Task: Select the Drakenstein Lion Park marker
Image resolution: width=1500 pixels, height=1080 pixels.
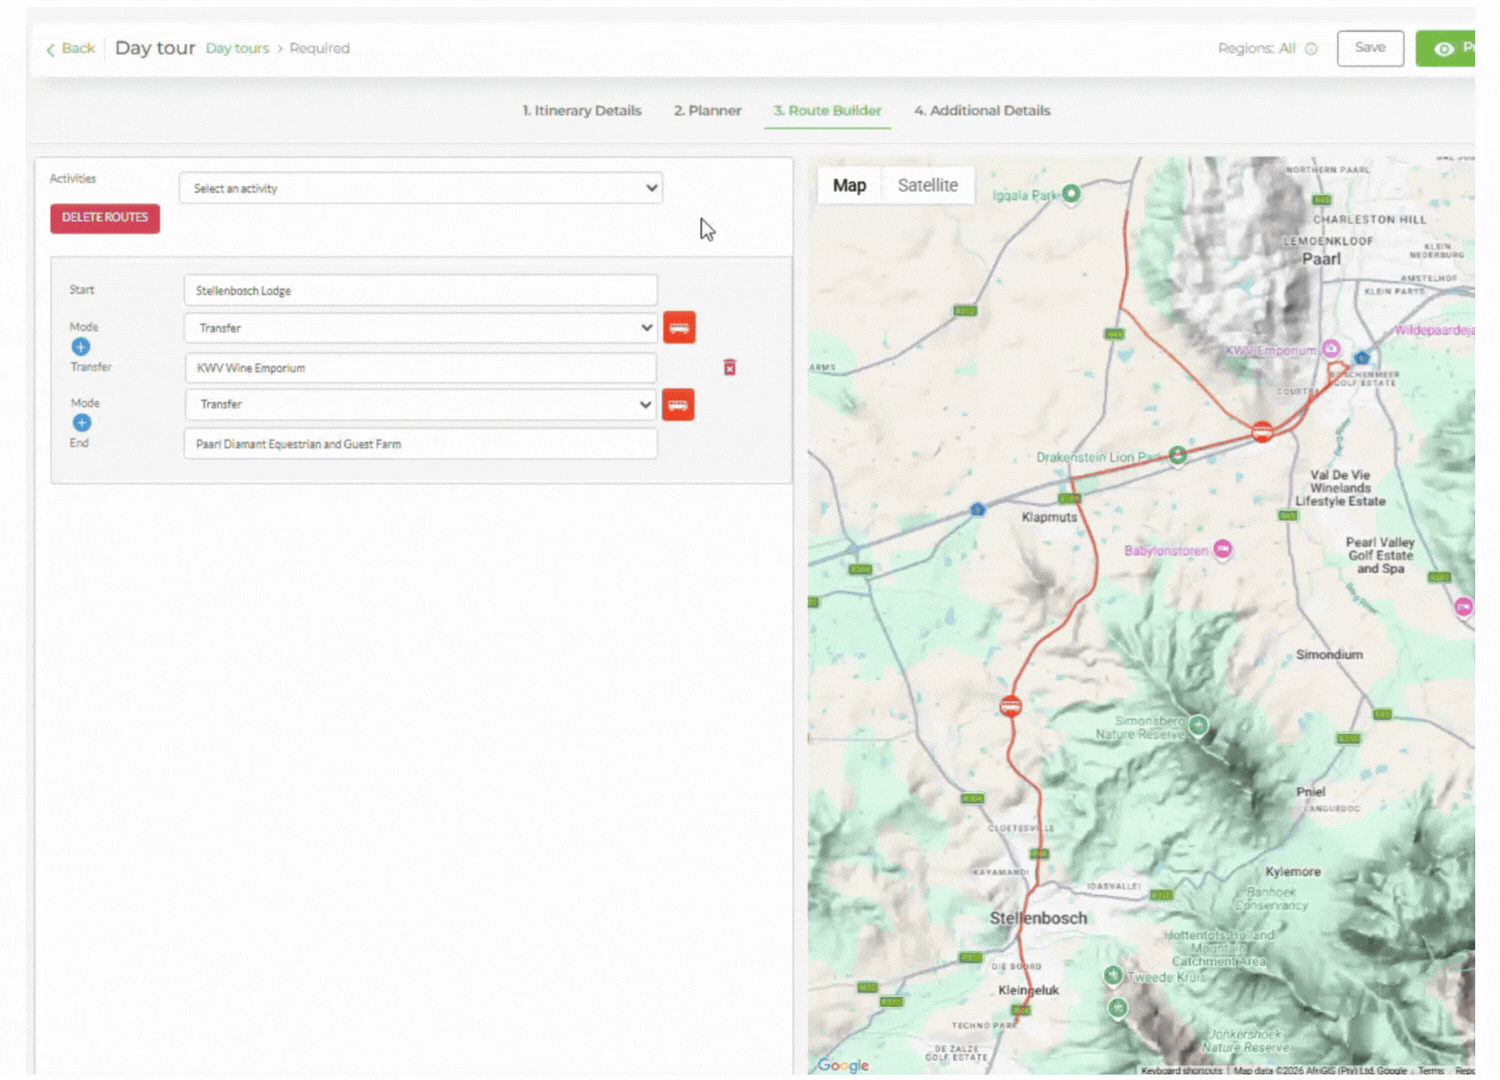Action: 1178,455
